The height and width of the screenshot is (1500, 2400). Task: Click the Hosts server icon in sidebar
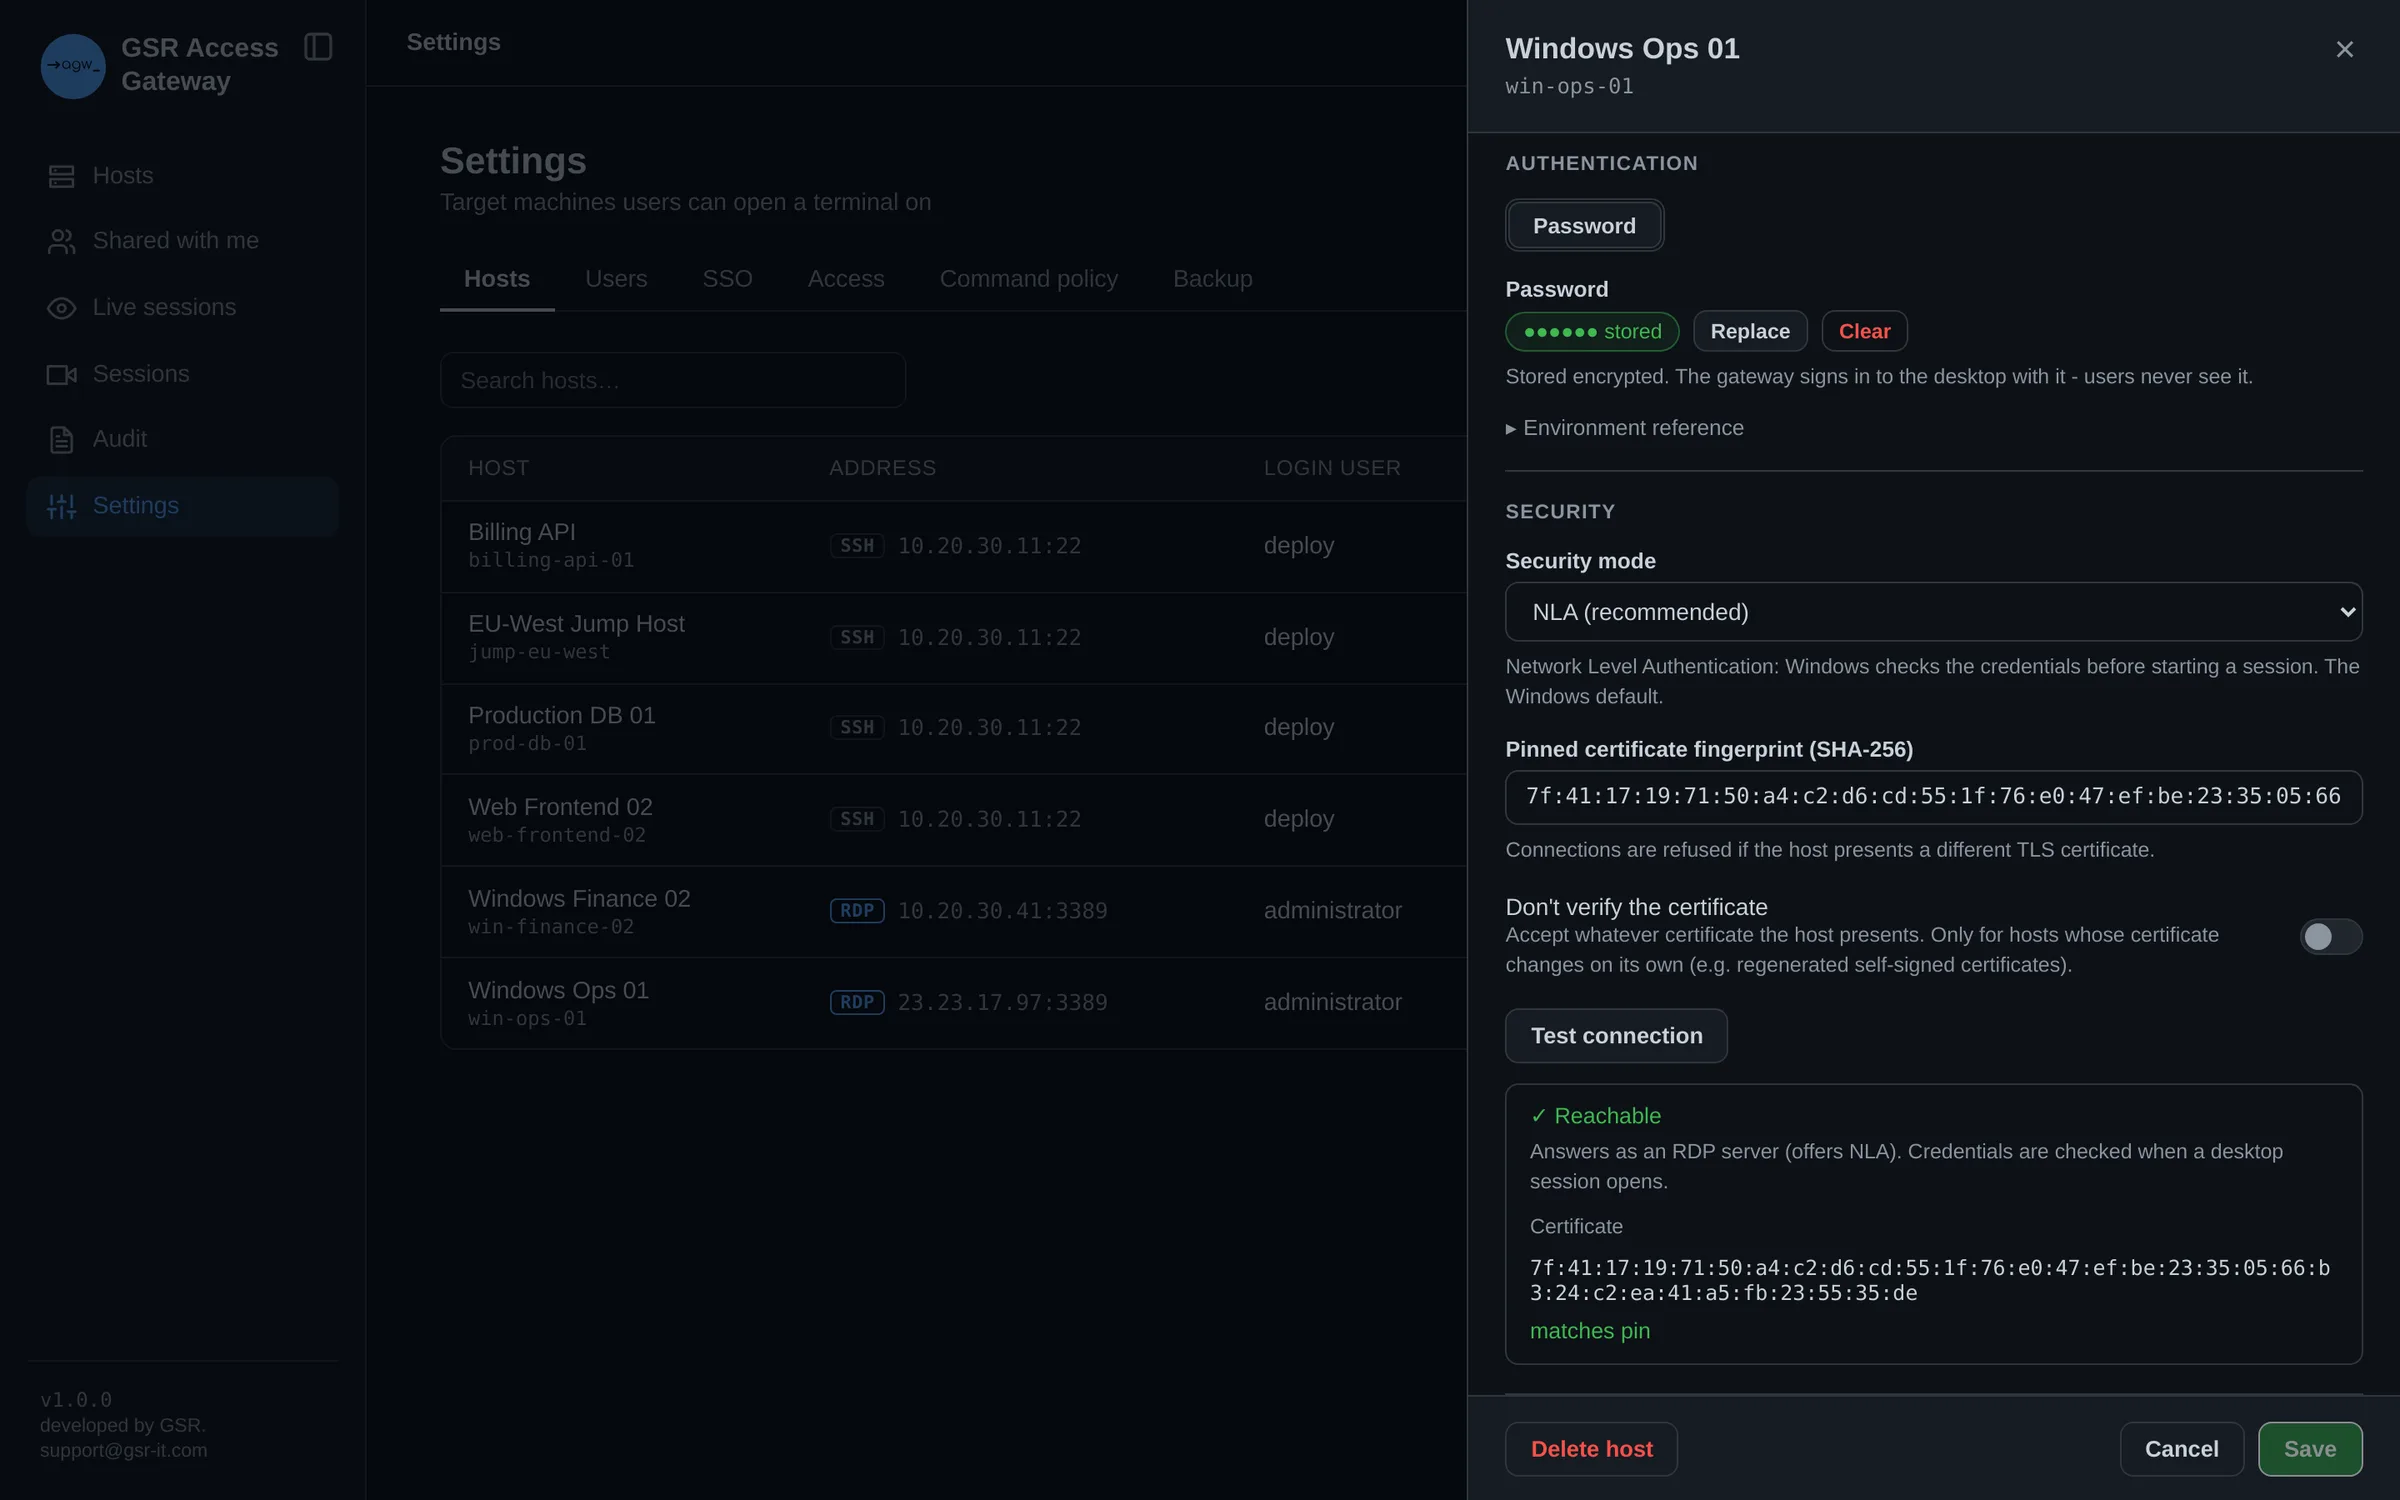(62, 176)
